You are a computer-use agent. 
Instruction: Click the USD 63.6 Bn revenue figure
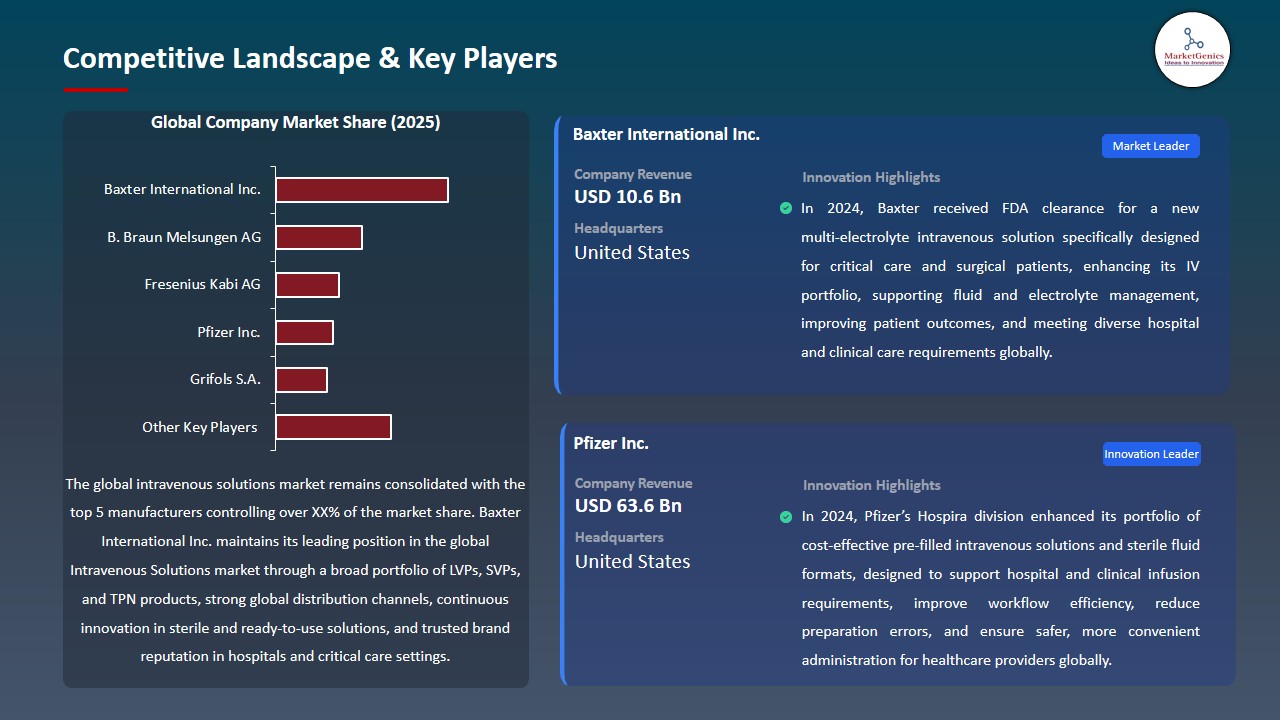pyautogui.click(x=627, y=505)
